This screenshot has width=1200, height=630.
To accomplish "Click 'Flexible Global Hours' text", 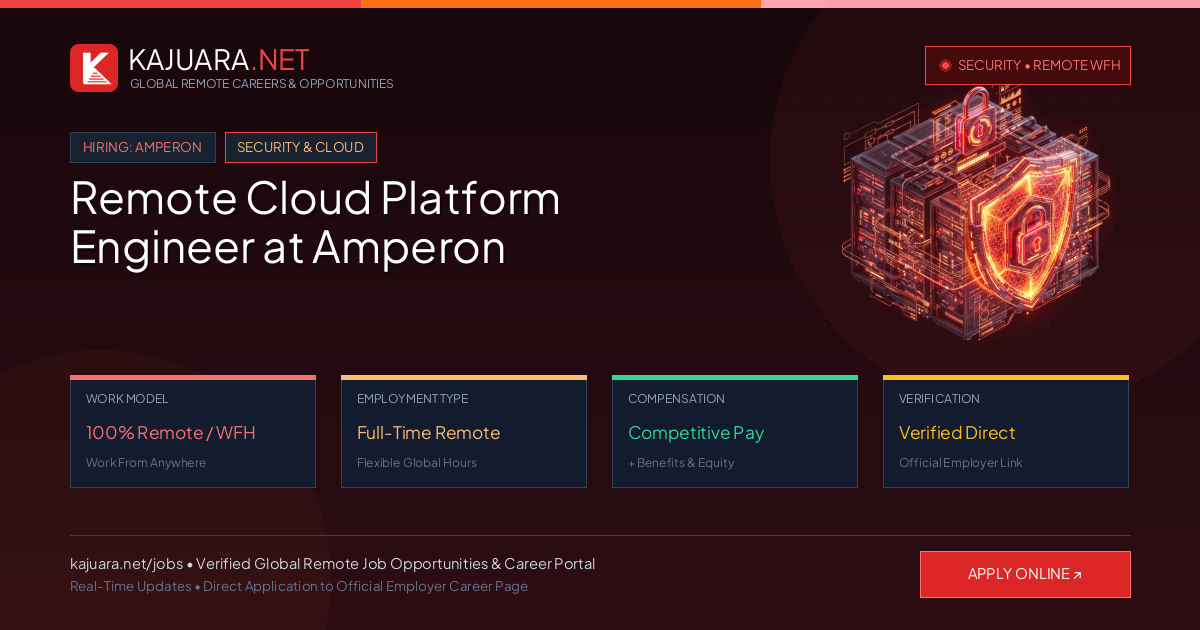I will [417, 463].
